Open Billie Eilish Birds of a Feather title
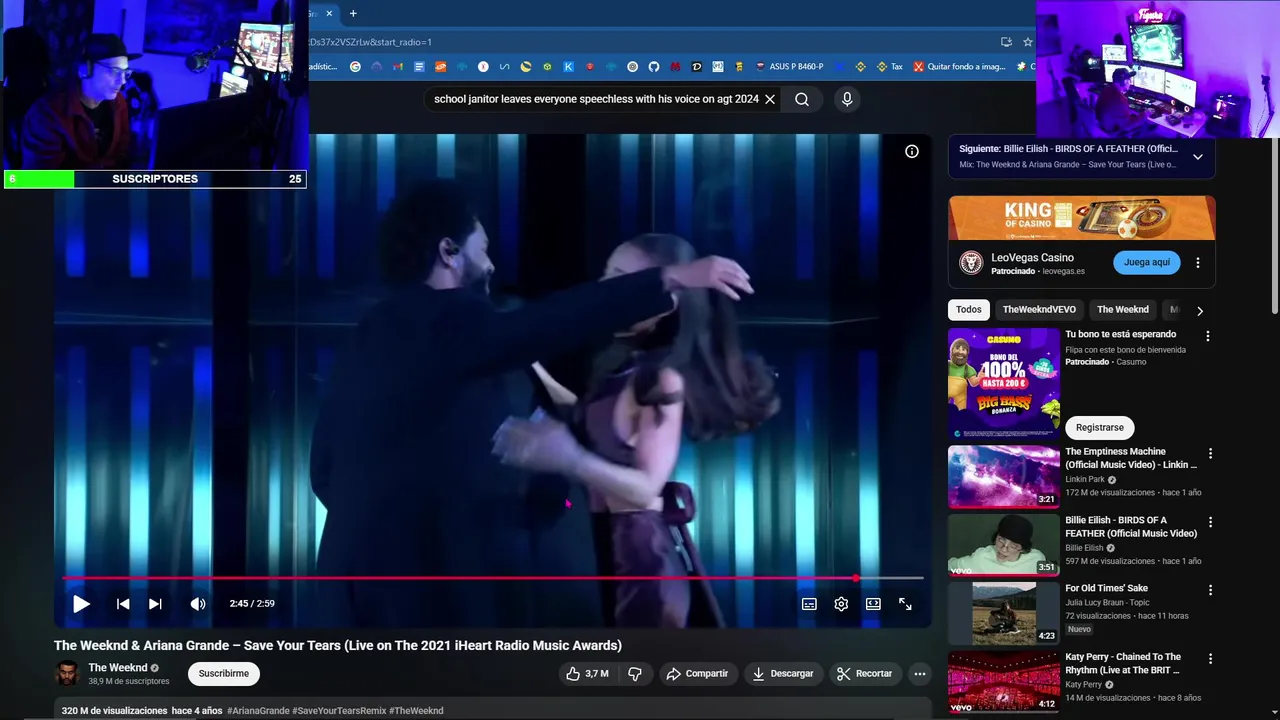 [1131, 527]
